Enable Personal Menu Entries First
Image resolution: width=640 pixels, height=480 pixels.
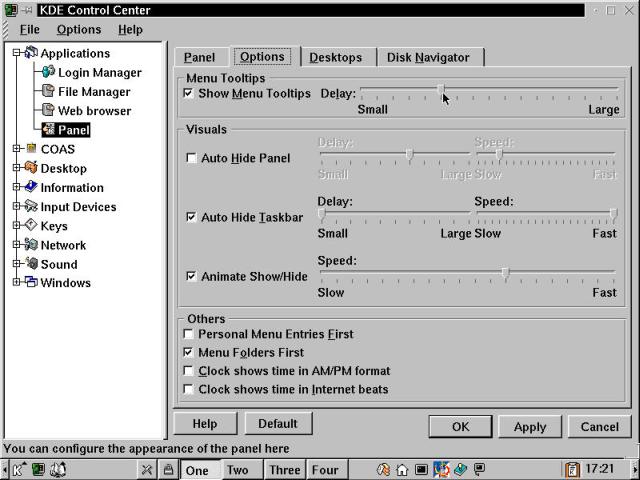(x=189, y=334)
